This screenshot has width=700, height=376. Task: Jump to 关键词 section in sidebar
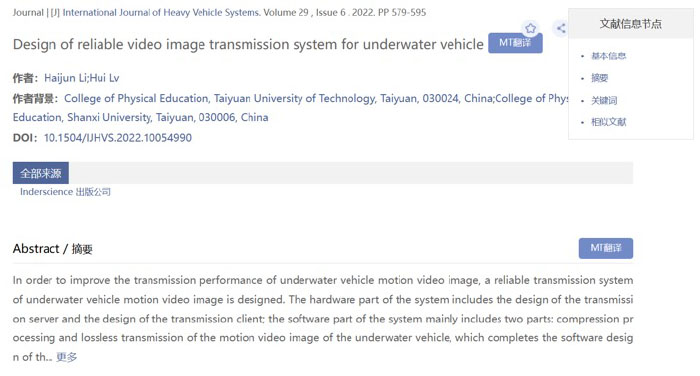[604, 100]
